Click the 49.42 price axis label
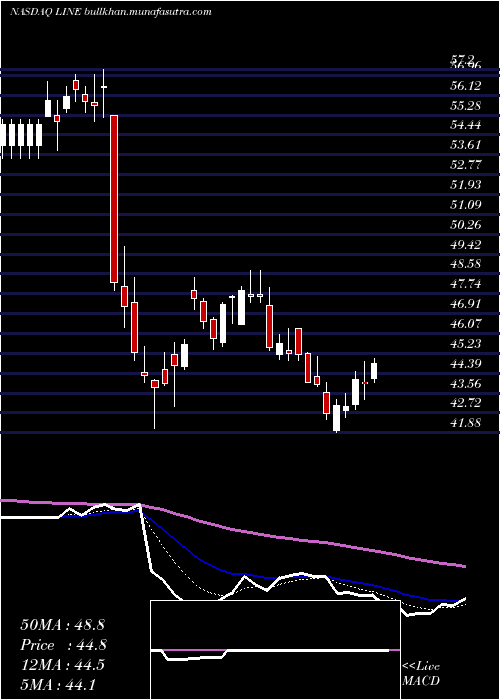The height and width of the screenshot is (700, 500). coord(466,245)
